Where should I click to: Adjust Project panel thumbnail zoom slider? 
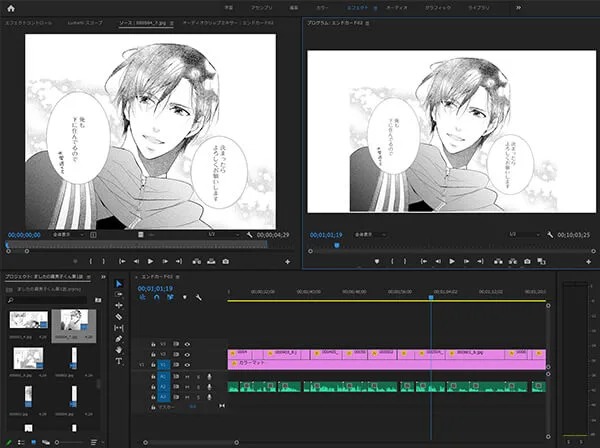point(57,442)
